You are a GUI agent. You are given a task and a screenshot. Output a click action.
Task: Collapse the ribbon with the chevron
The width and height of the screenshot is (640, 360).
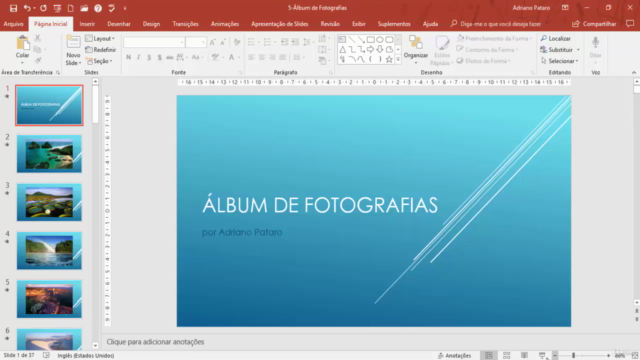pyautogui.click(x=634, y=72)
